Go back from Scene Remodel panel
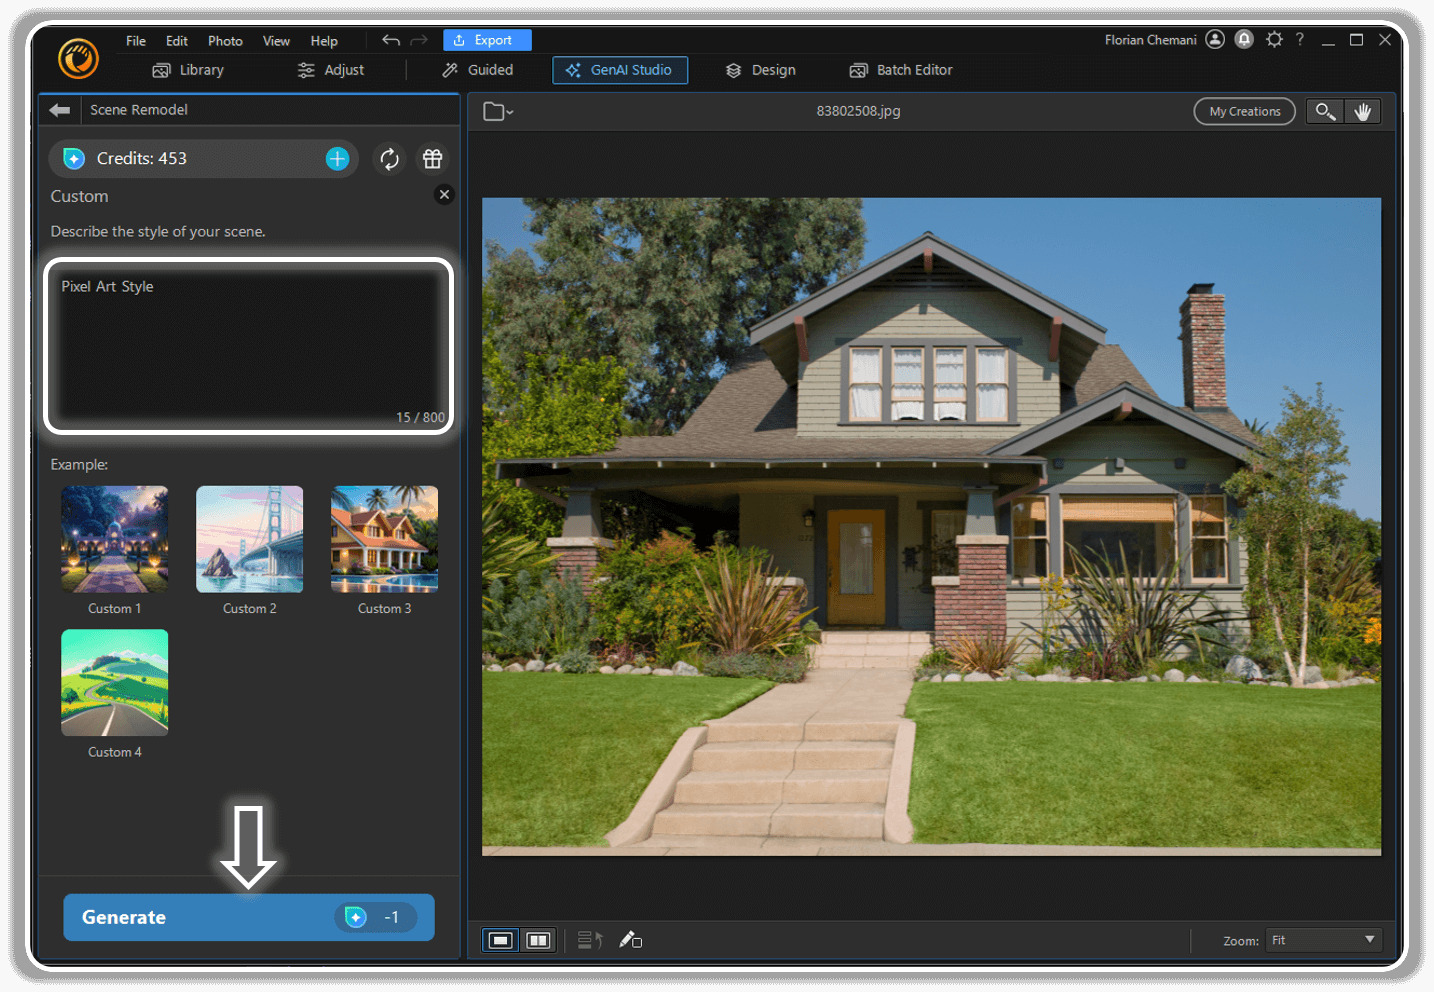 (60, 110)
